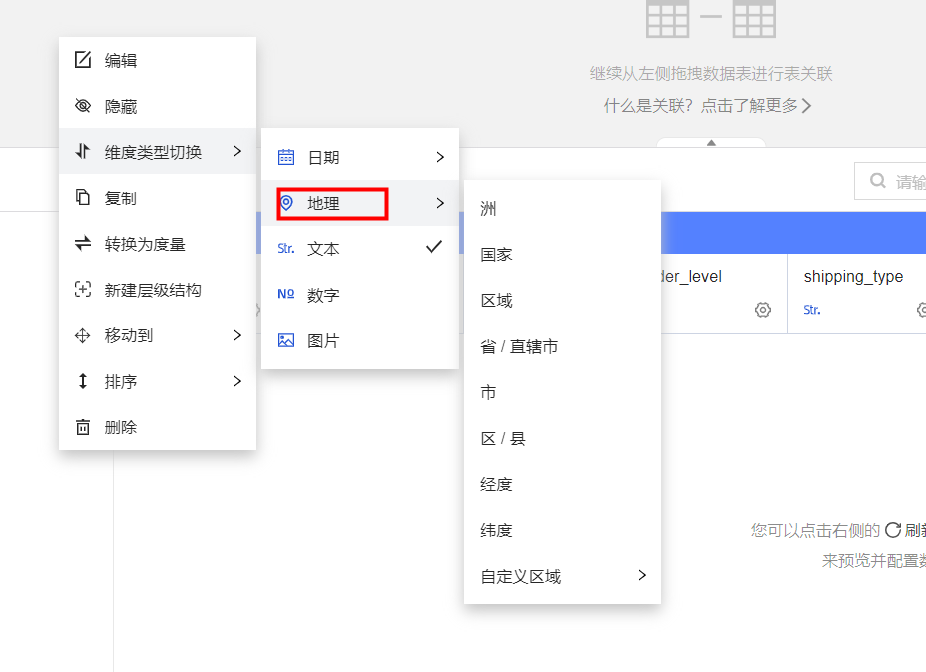This screenshot has height=672, width=926.
Task: Click the copy icon next to 复制
Action: pyautogui.click(x=83, y=198)
